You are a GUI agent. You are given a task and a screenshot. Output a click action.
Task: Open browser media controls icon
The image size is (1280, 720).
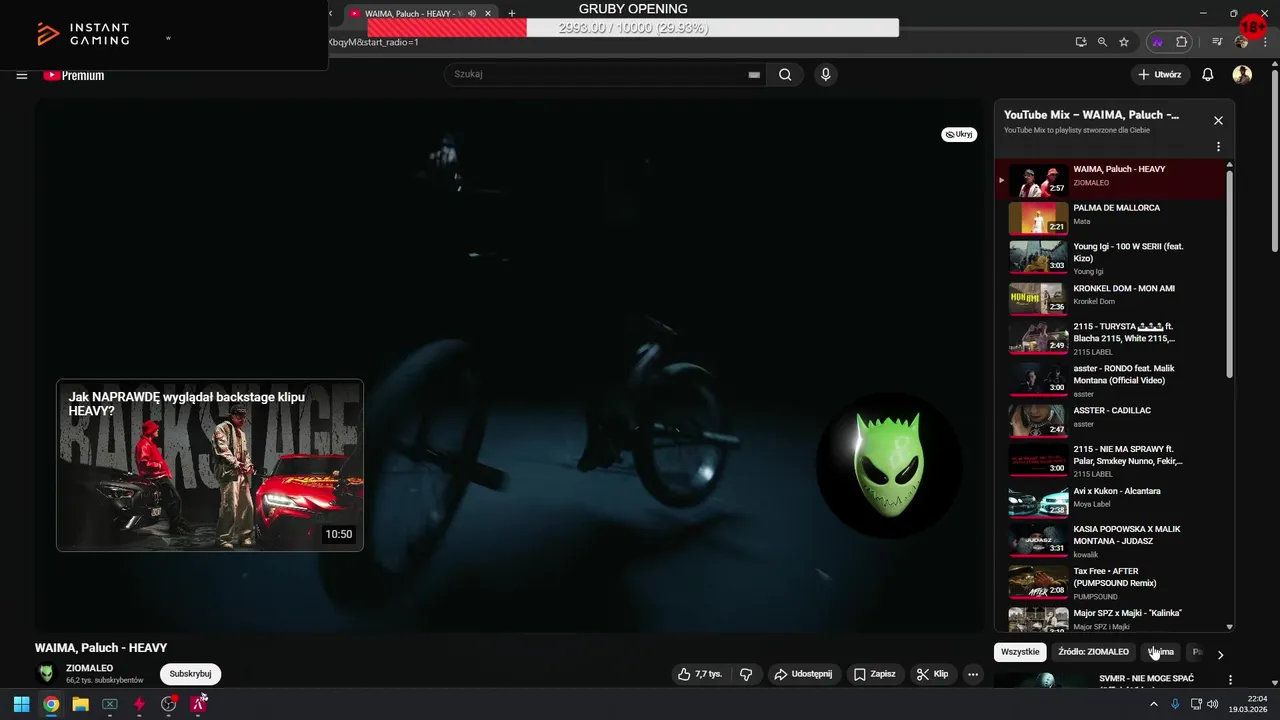(x=1217, y=42)
